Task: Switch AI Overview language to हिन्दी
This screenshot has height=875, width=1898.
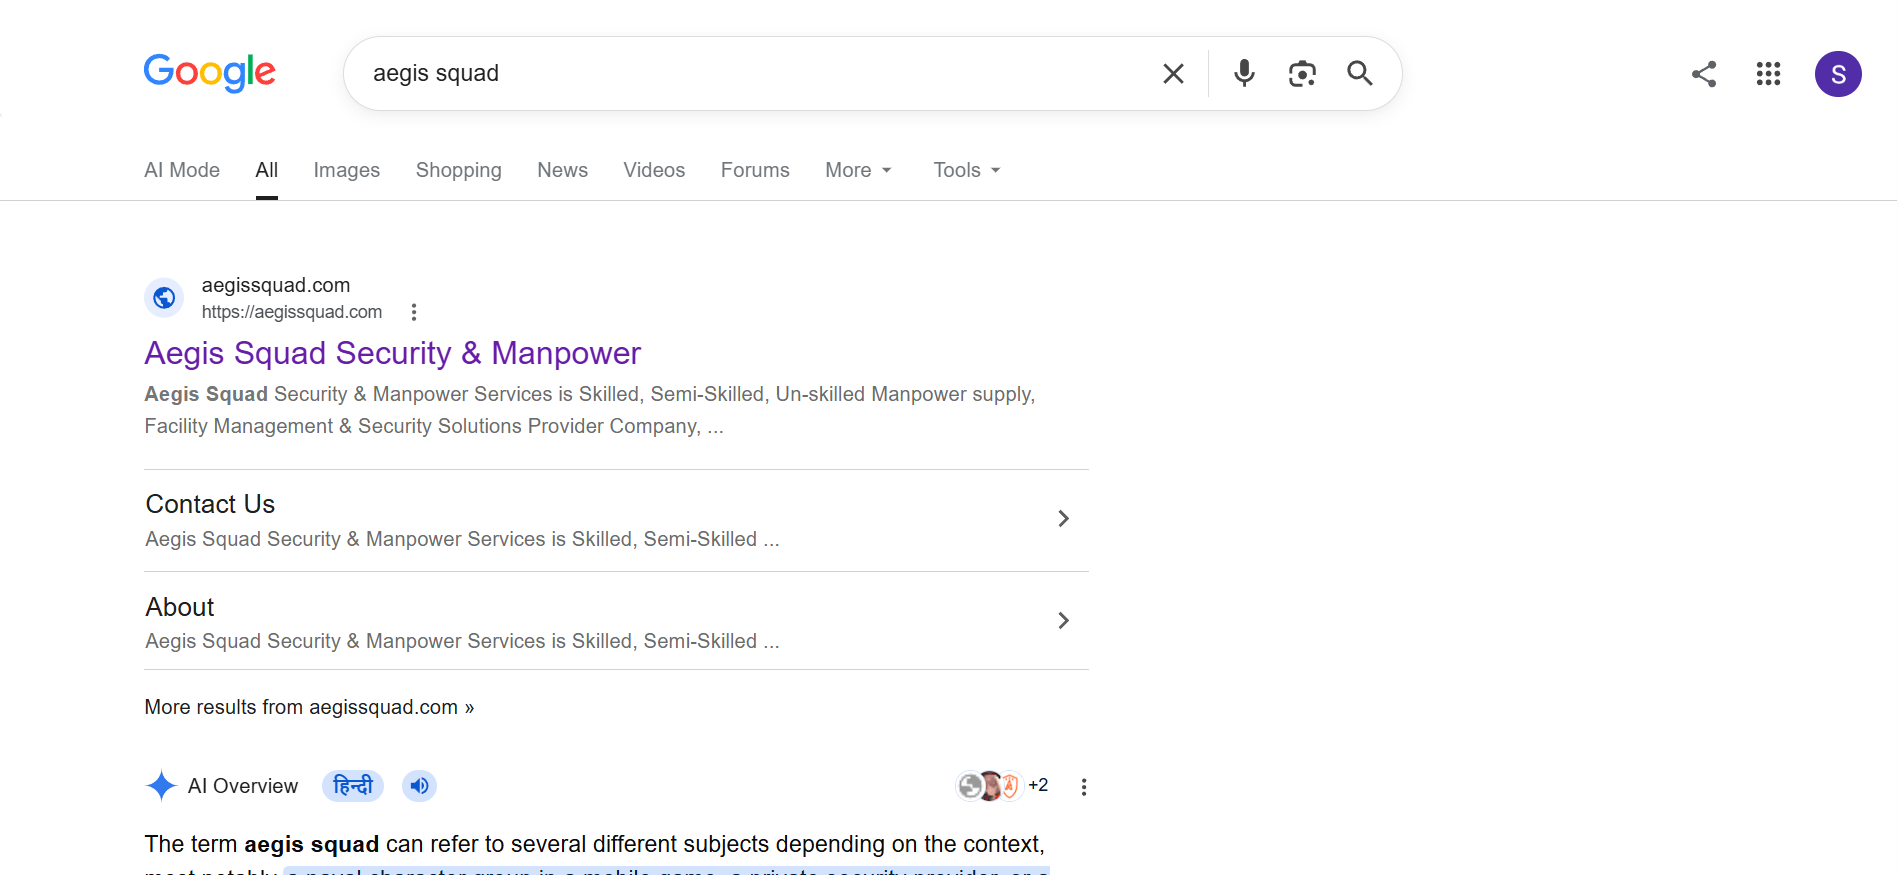Action: coord(353,786)
